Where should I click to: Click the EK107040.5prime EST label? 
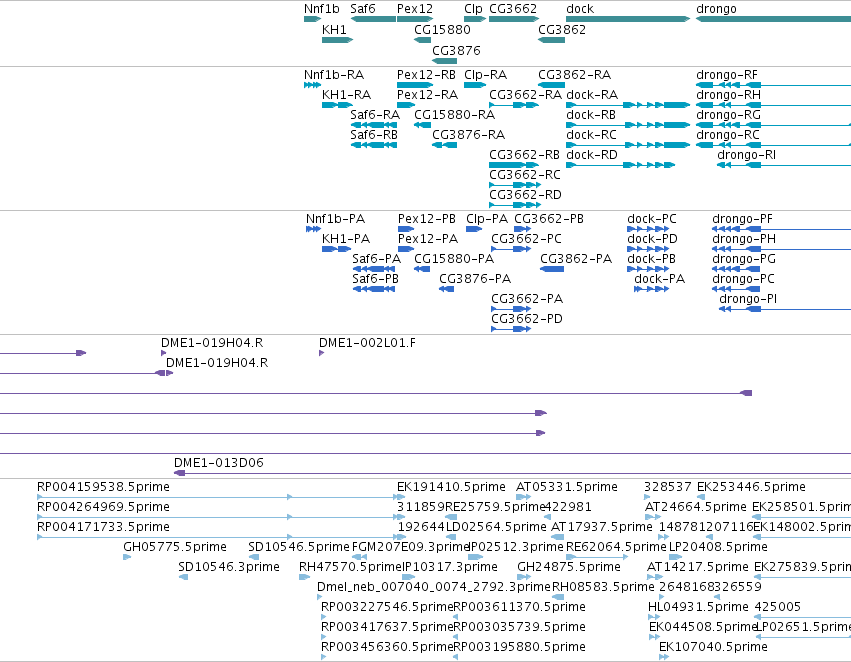click(x=713, y=647)
